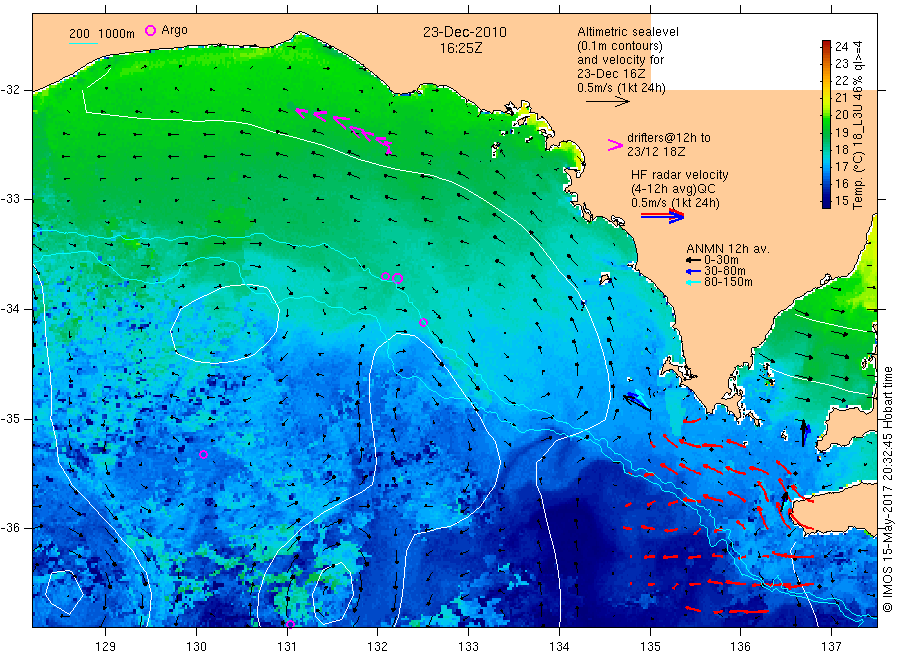
Task: Click the colorbar value 20
Action: tap(841, 115)
